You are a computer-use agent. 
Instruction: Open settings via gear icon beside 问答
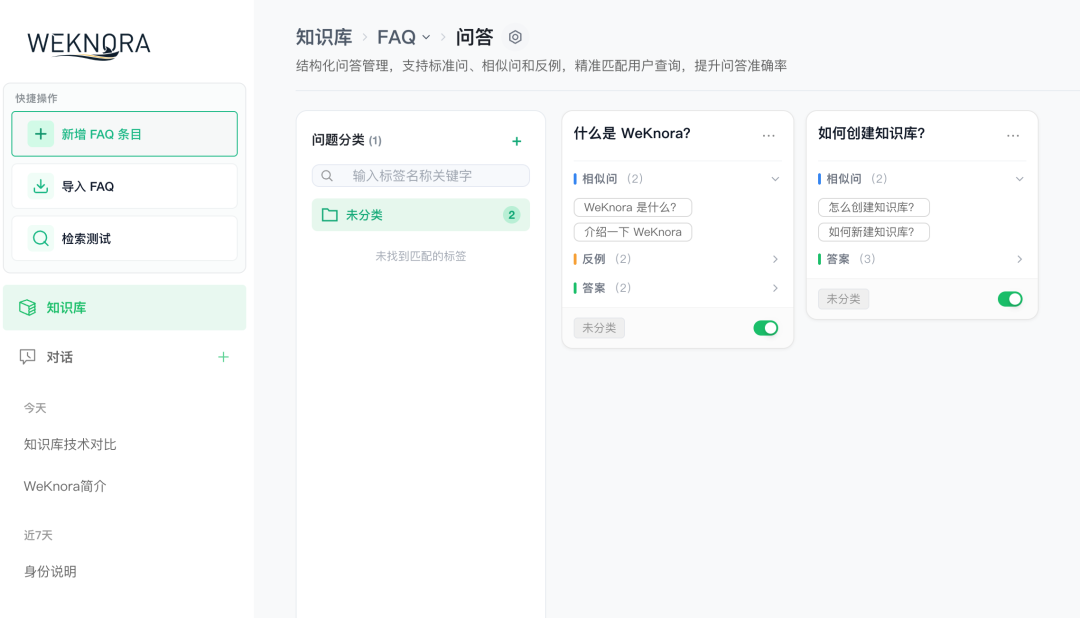point(514,36)
